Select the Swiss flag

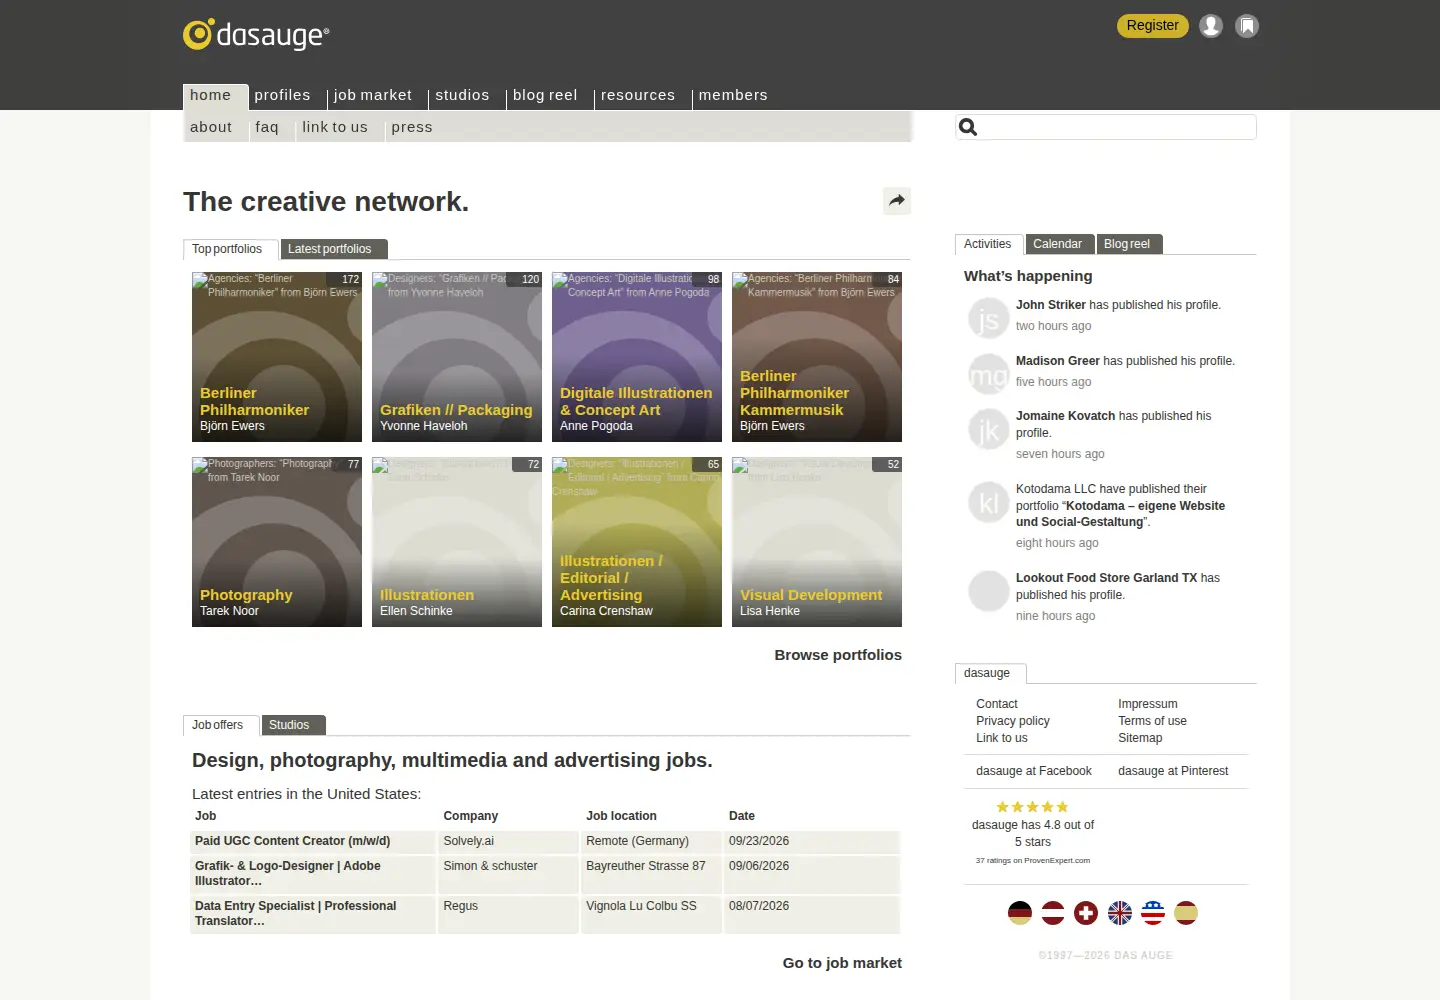click(1086, 913)
